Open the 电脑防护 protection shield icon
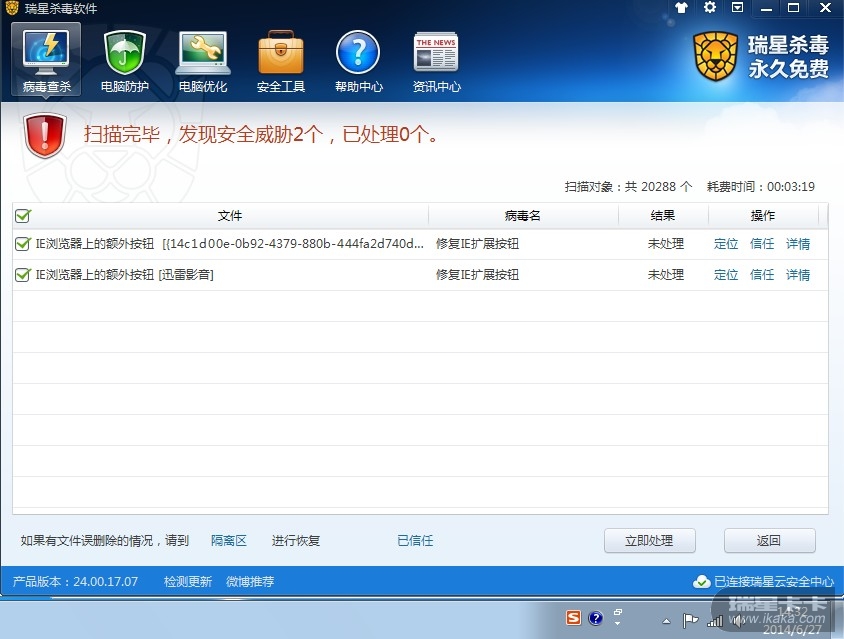The width and height of the screenshot is (844, 639). point(124,60)
